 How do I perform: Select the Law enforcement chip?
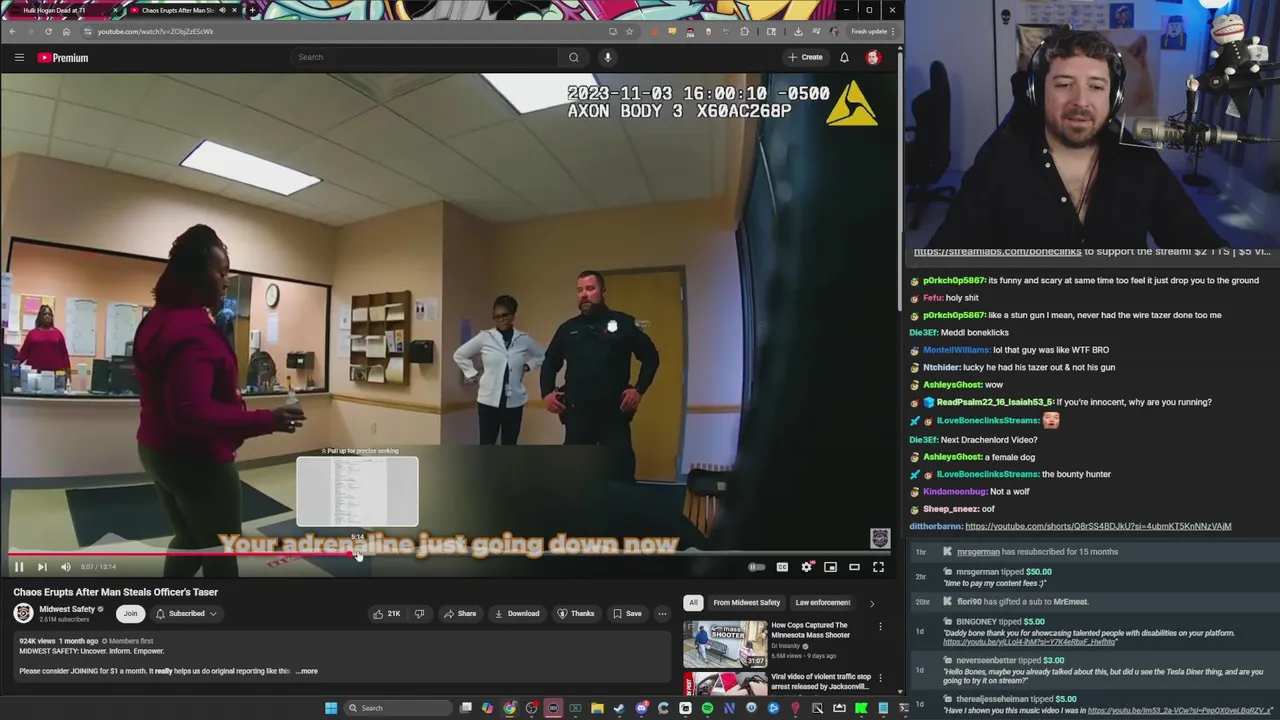coord(823,602)
